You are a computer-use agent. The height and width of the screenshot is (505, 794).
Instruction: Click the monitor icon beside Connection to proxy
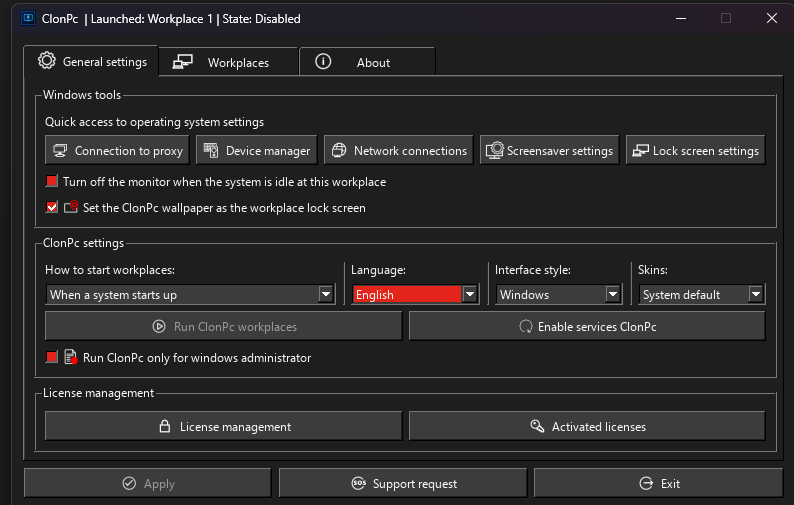tap(60, 150)
